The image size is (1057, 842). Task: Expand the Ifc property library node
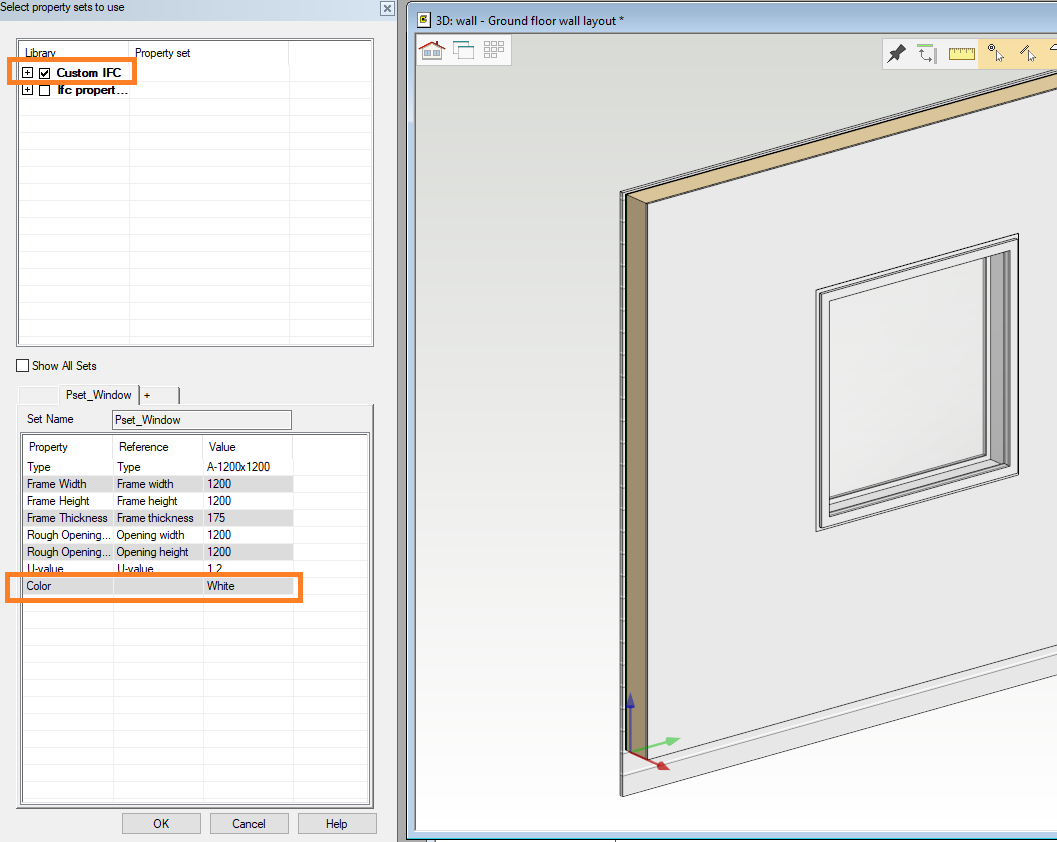point(27,90)
